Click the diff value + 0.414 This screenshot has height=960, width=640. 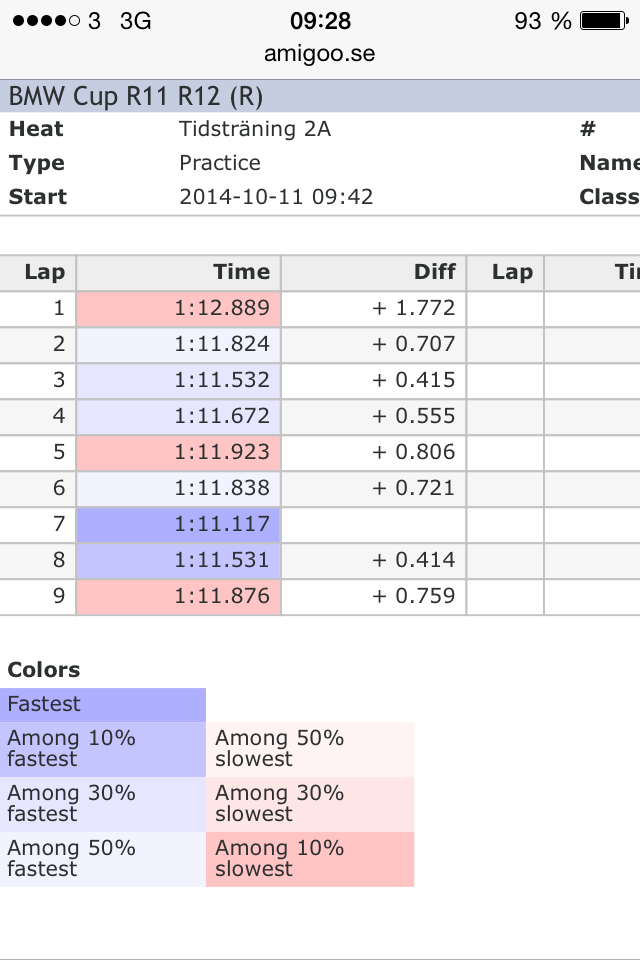click(413, 560)
